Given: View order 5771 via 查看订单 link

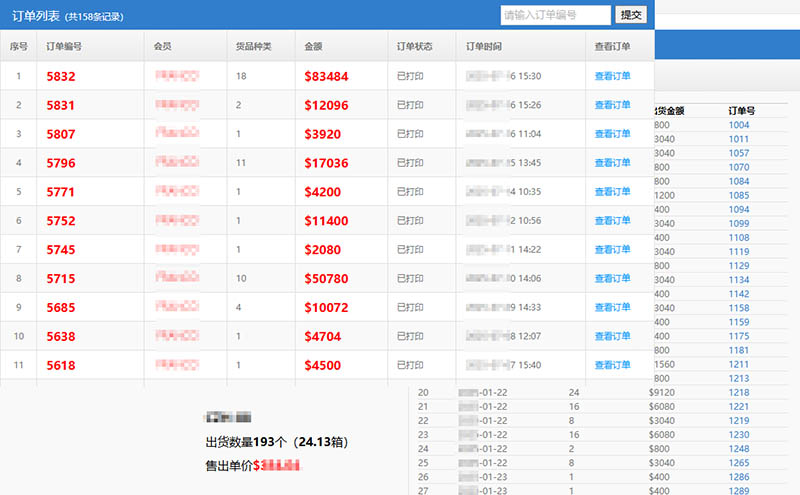Looking at the screenshot, I should point(612,192).
